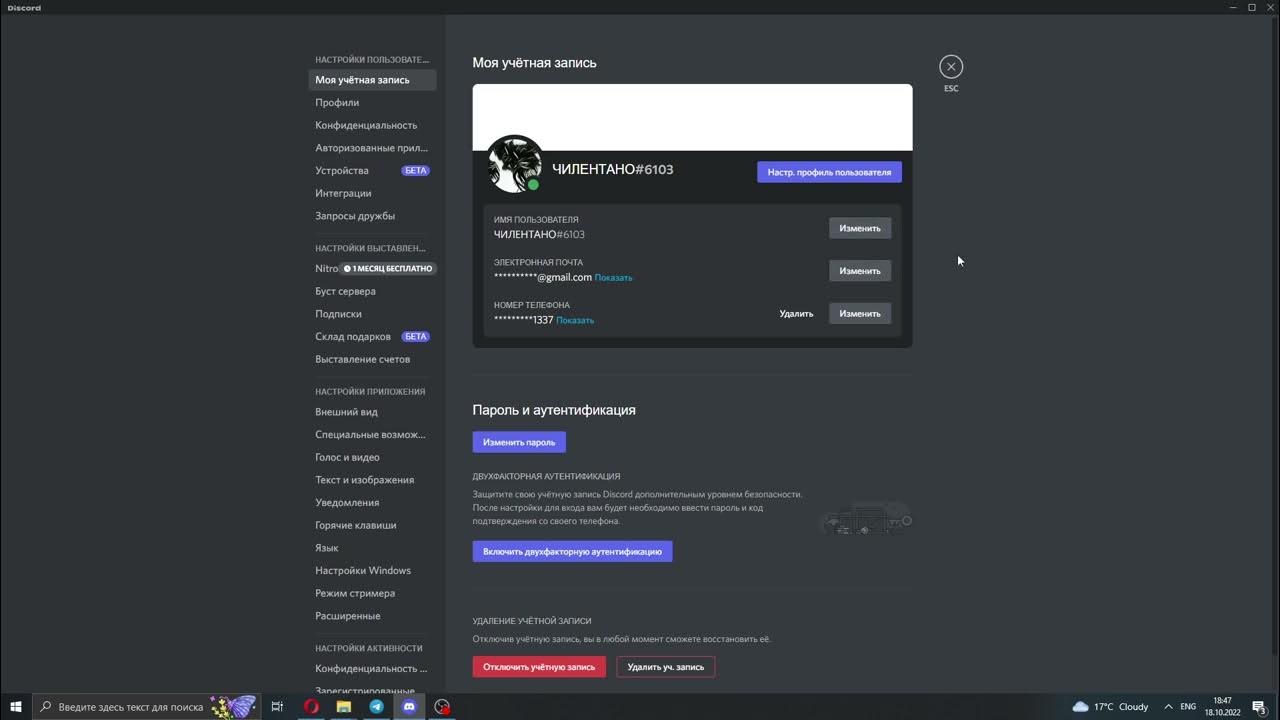The height and width of the screenshot is (720, 1280).
Task: Open the Профили settings section
Action: 372,102
